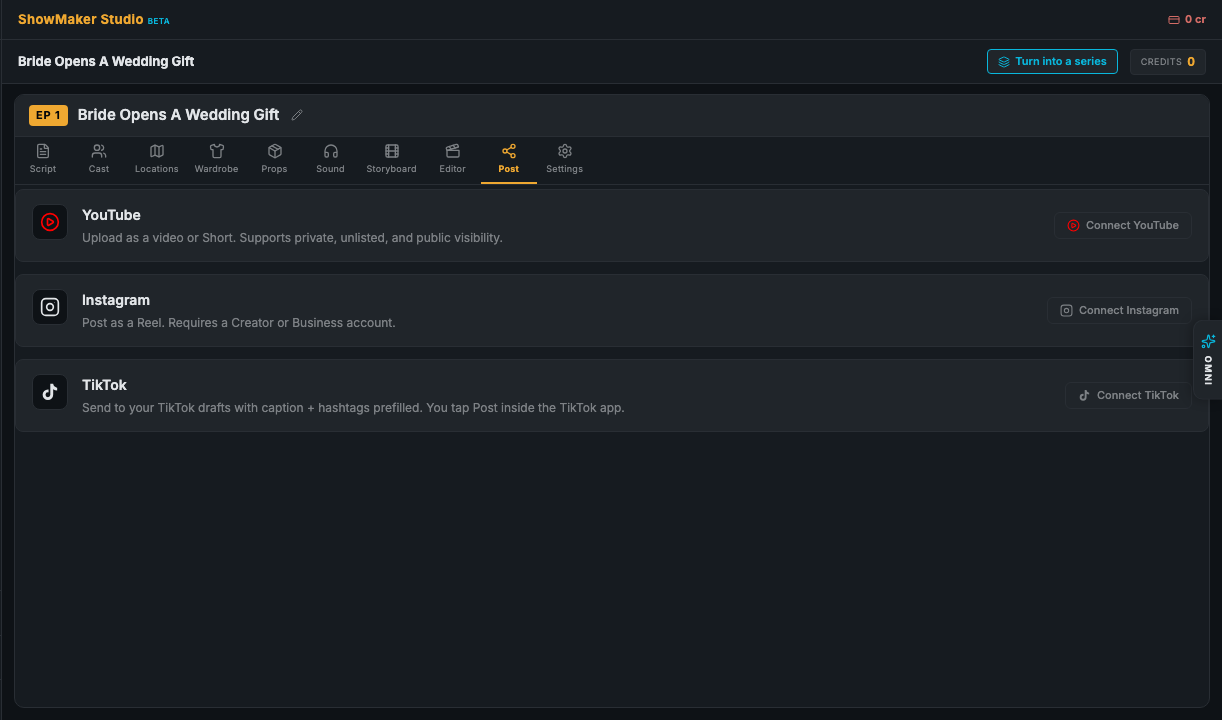
Task: Open the Storyboard tab
Action: click(x=391, y=158)
